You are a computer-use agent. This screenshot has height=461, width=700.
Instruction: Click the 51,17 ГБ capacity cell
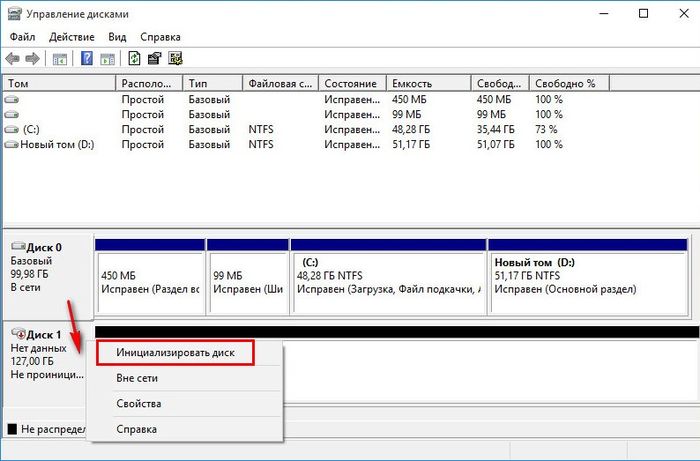411,145
